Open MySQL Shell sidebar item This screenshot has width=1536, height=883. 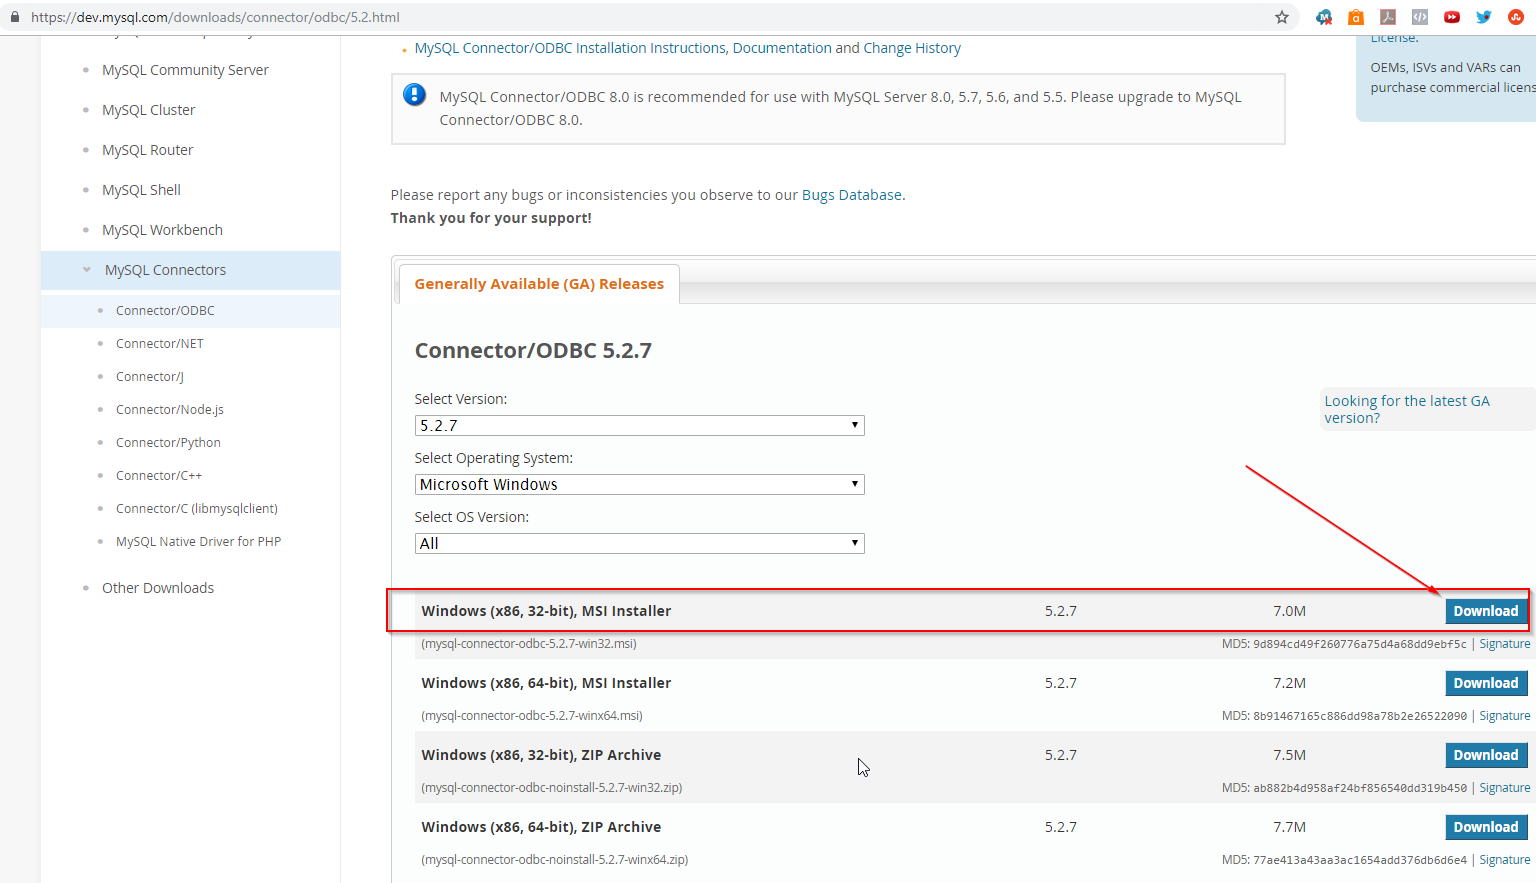[141, 190]
